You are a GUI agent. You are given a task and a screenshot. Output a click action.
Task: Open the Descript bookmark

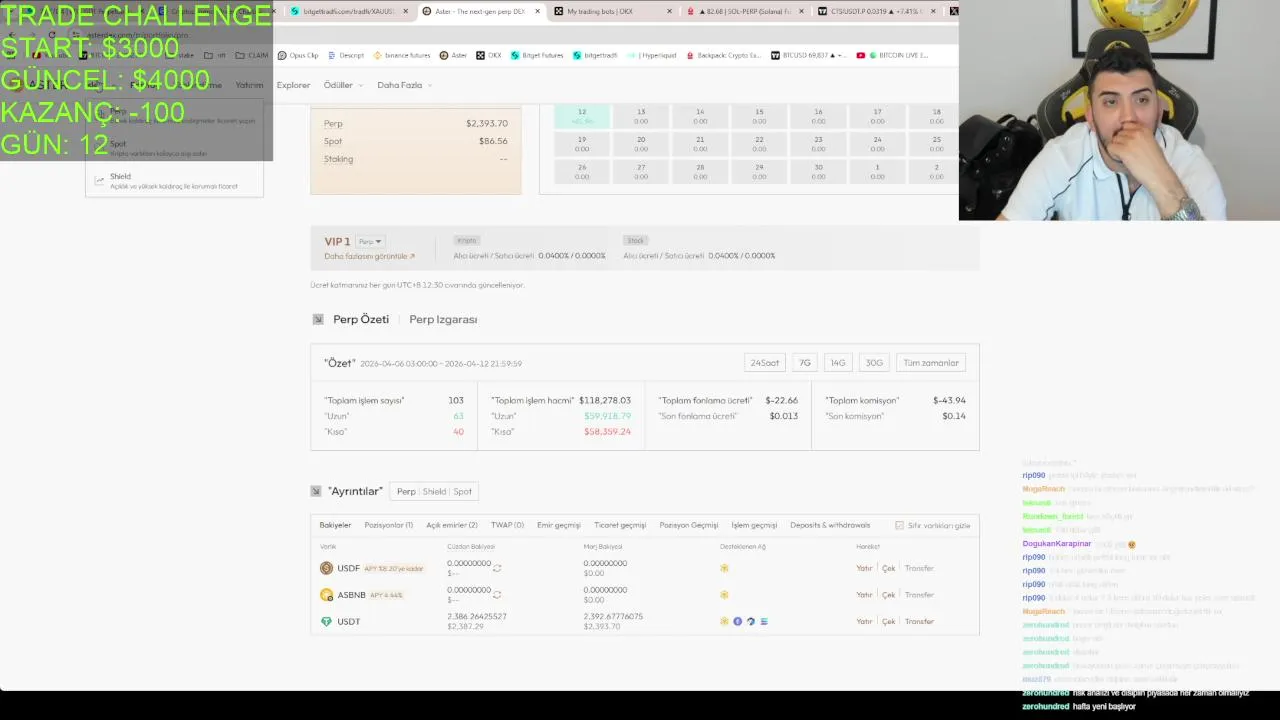(x=346, y=55)
